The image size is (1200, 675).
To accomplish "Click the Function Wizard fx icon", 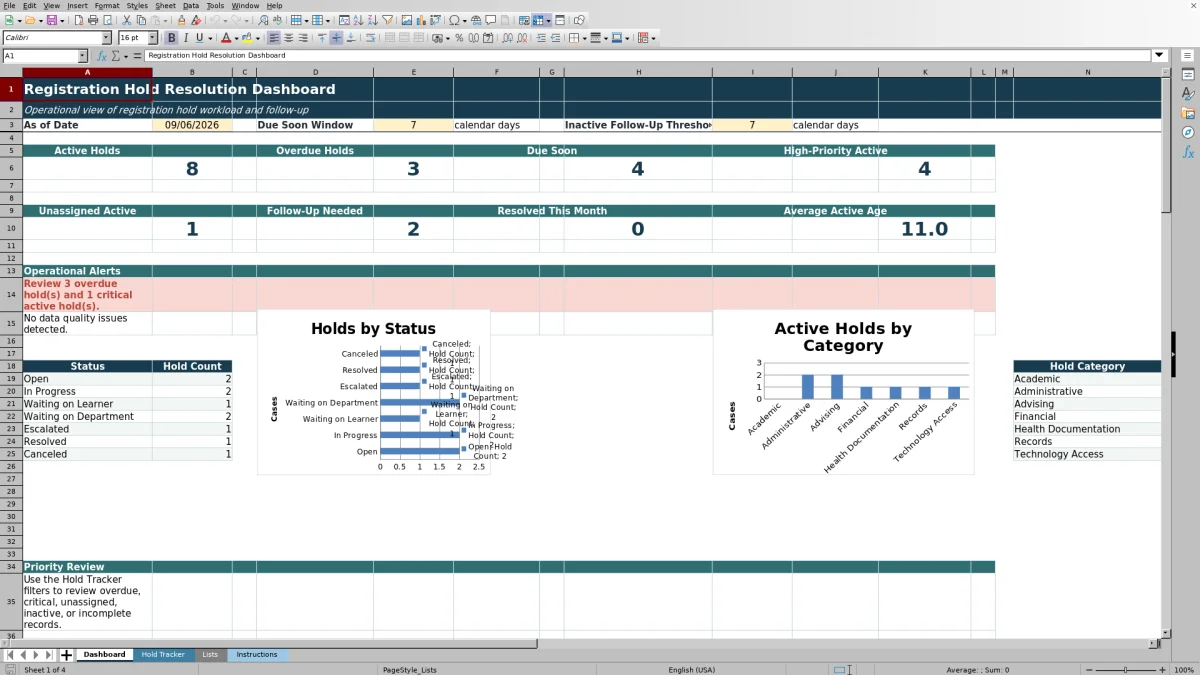I will [x=102, y=56].
